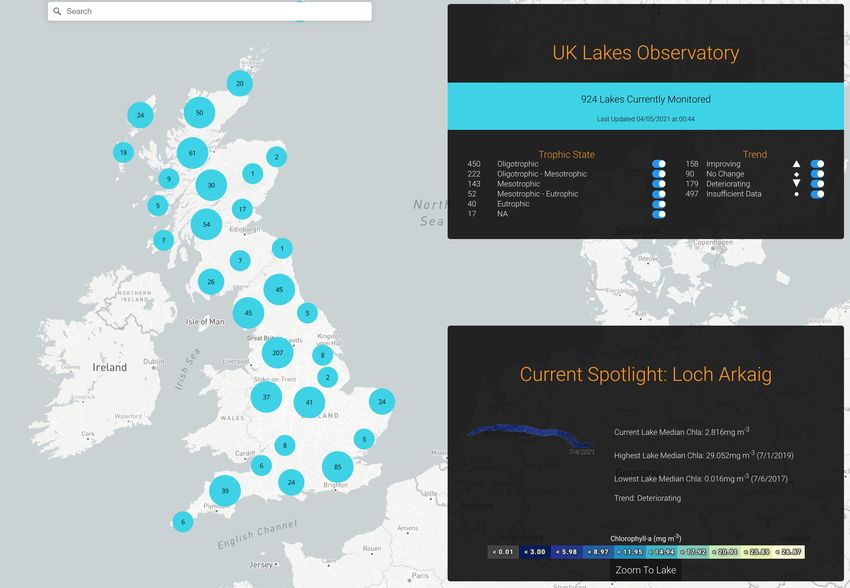Toggle the NA trophic state switch

click(x=659, y=214)
